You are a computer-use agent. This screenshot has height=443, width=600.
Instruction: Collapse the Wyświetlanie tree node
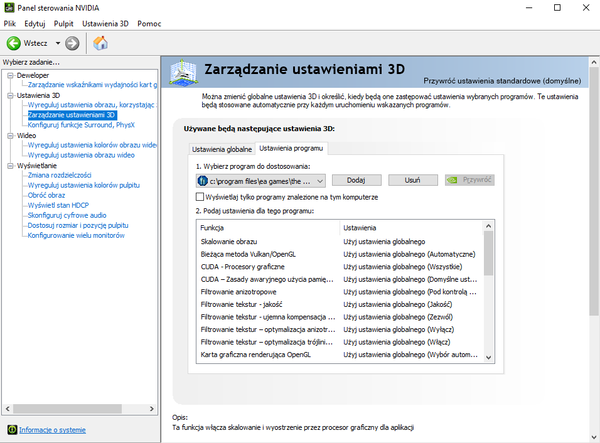(8, 165)
